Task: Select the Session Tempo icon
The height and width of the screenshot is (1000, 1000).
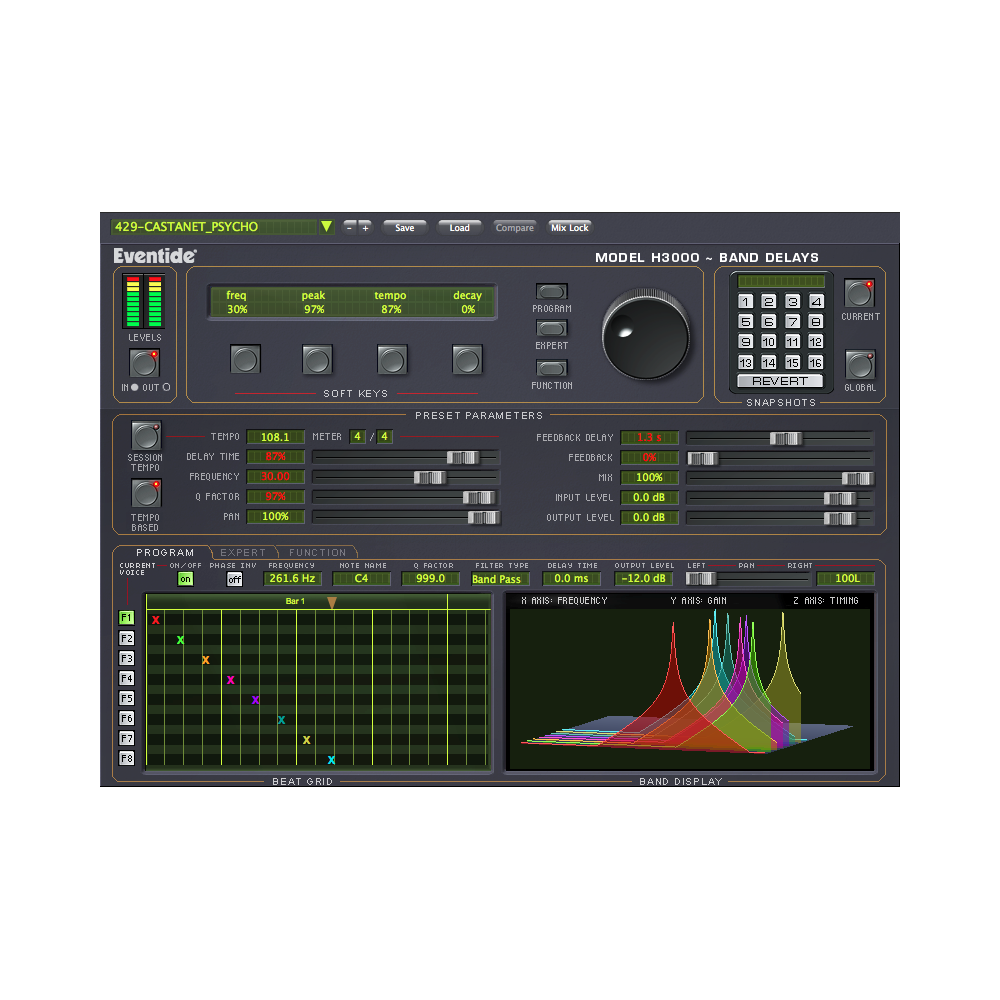Action: [145, 434]
